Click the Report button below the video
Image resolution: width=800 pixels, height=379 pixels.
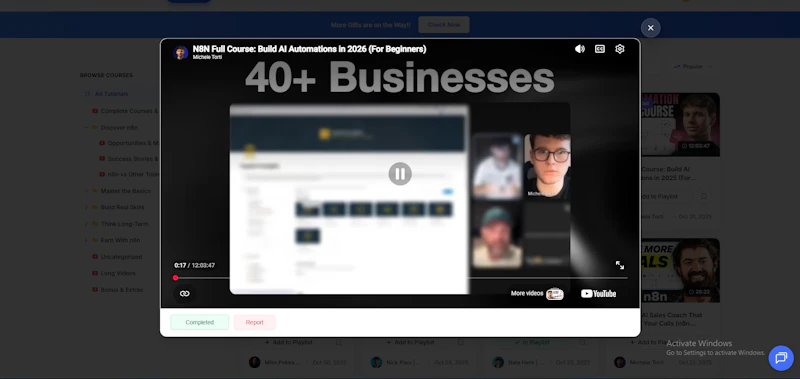255,322
